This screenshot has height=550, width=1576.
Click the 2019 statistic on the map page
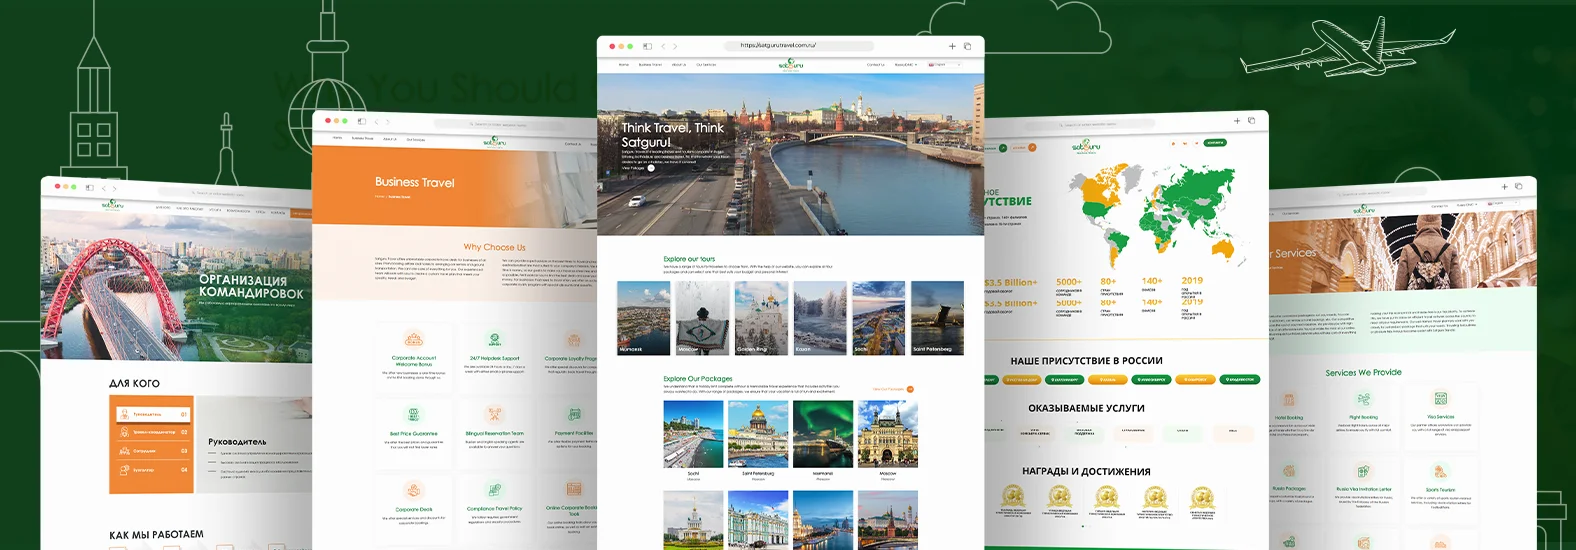(1192, 282)
